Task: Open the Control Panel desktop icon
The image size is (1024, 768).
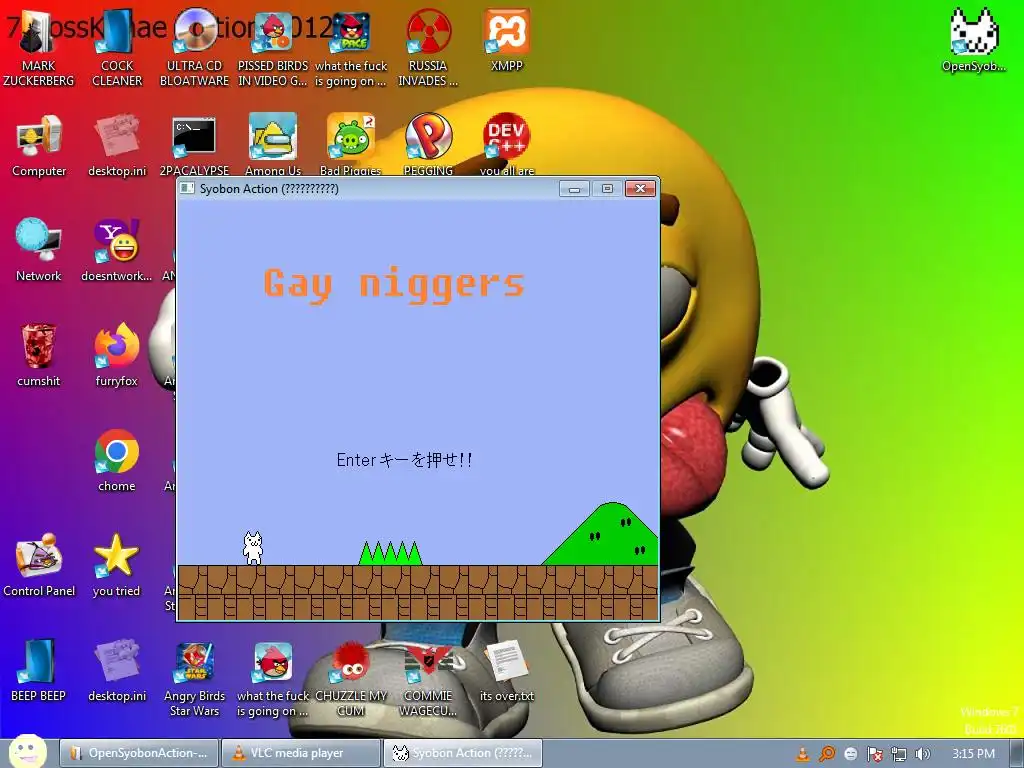Action: coord(39,565)
